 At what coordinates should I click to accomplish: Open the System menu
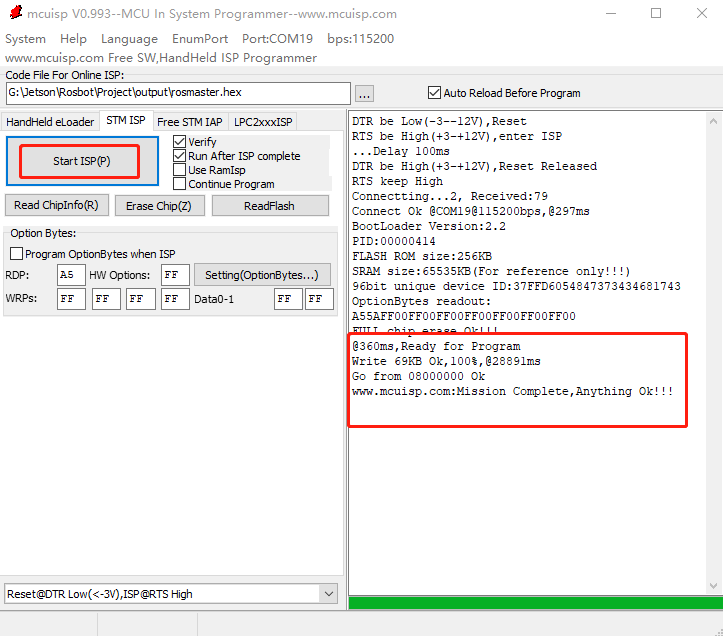[25, 39]
